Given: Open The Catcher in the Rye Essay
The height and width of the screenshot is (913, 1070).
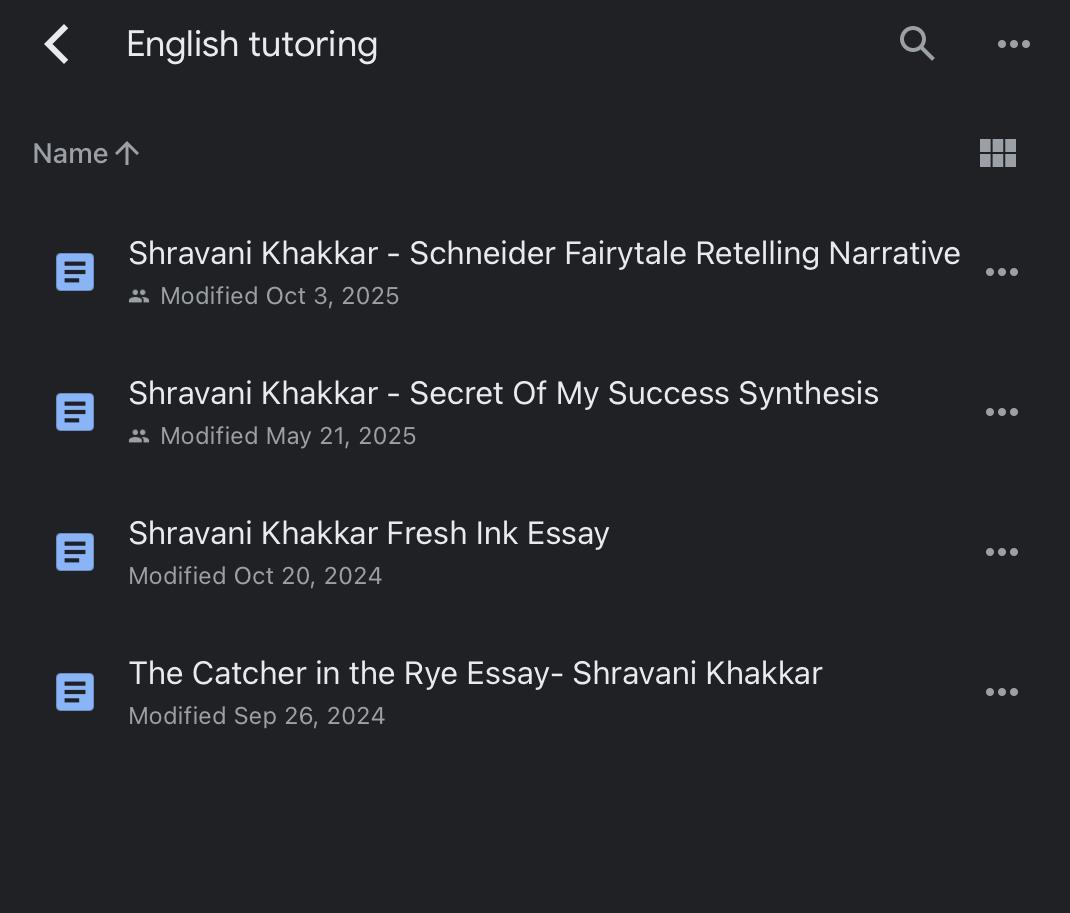Looking at the screenshot, I should coord(475,674).
